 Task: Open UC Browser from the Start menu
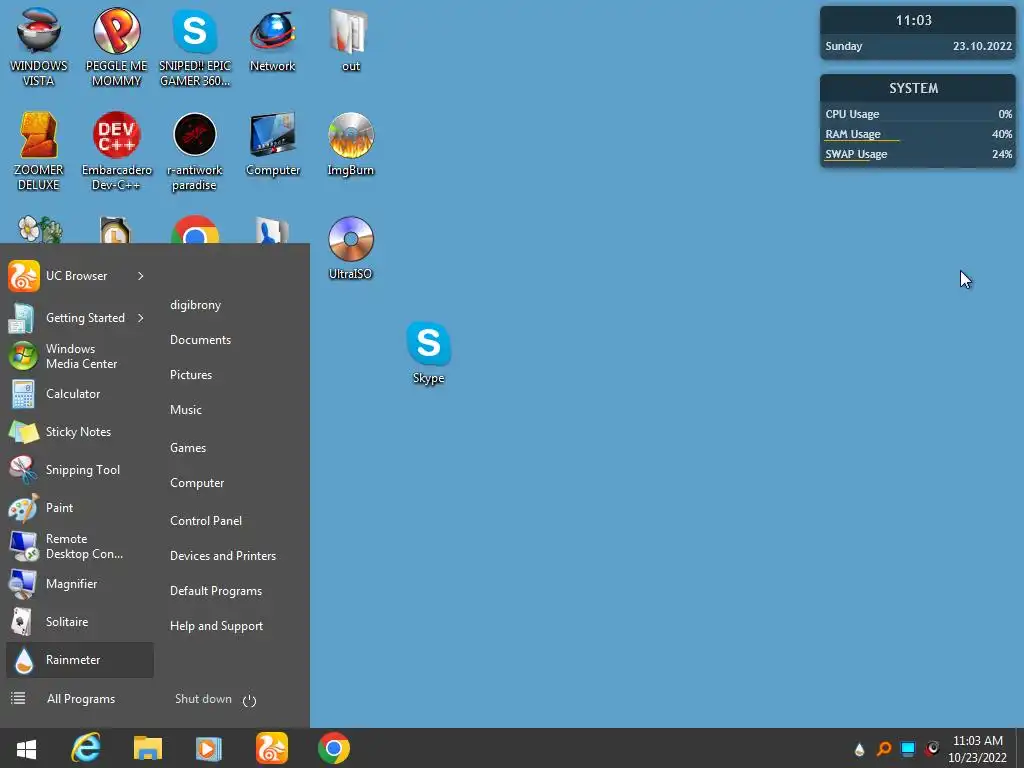pyautogui.click(x=80, y=276)
